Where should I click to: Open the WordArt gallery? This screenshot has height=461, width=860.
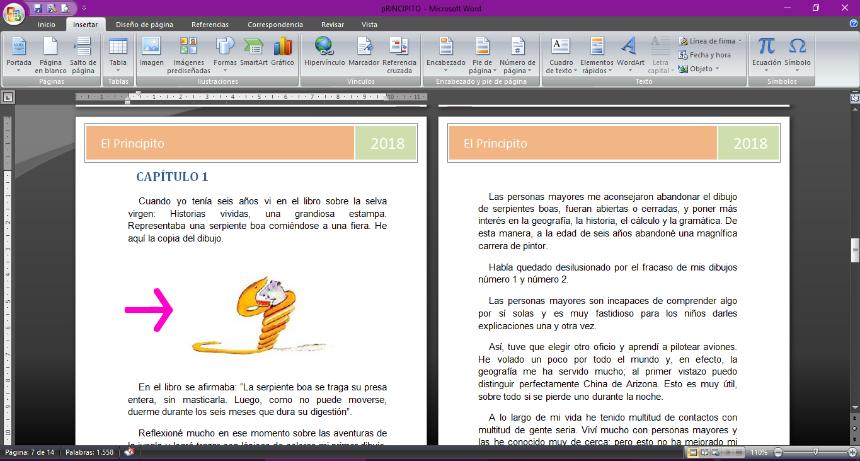tap(630, 55)
